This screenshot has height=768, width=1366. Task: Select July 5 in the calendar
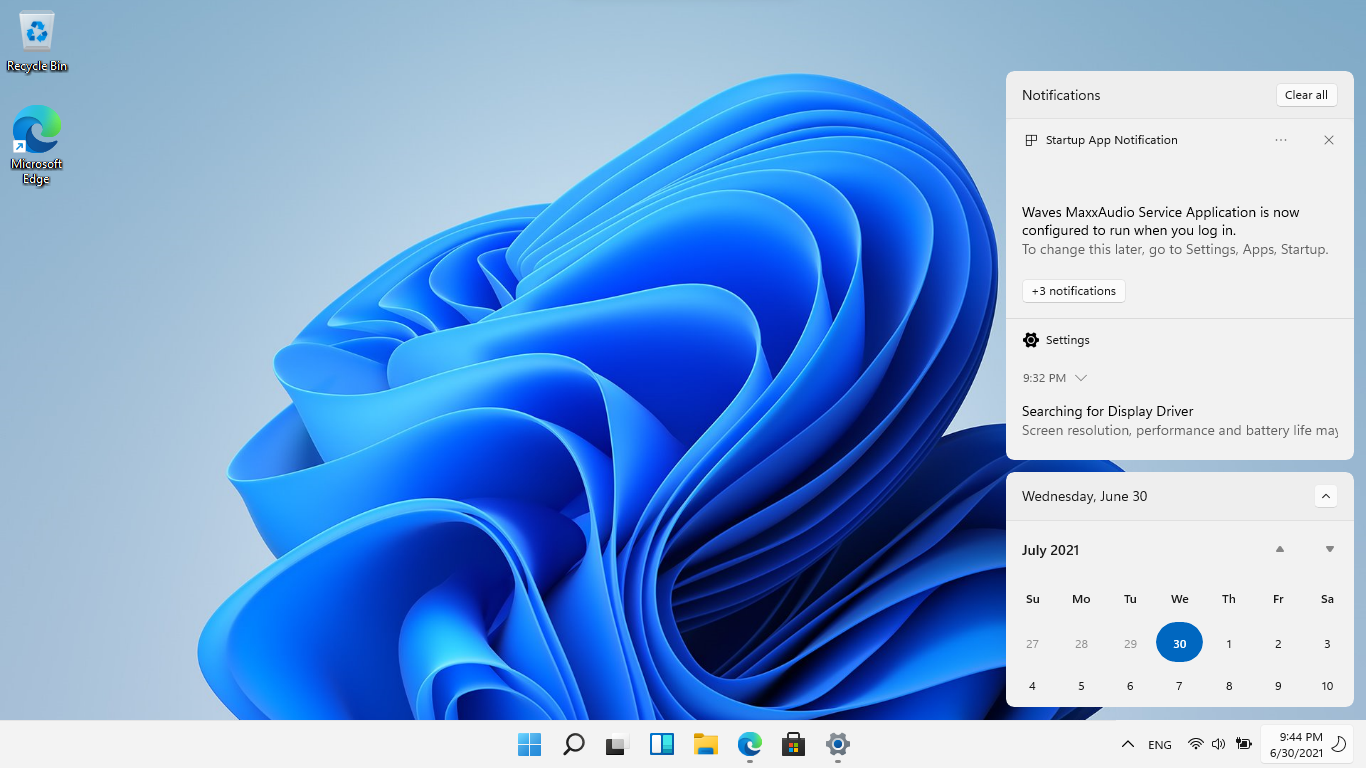tap(1081, 686)
